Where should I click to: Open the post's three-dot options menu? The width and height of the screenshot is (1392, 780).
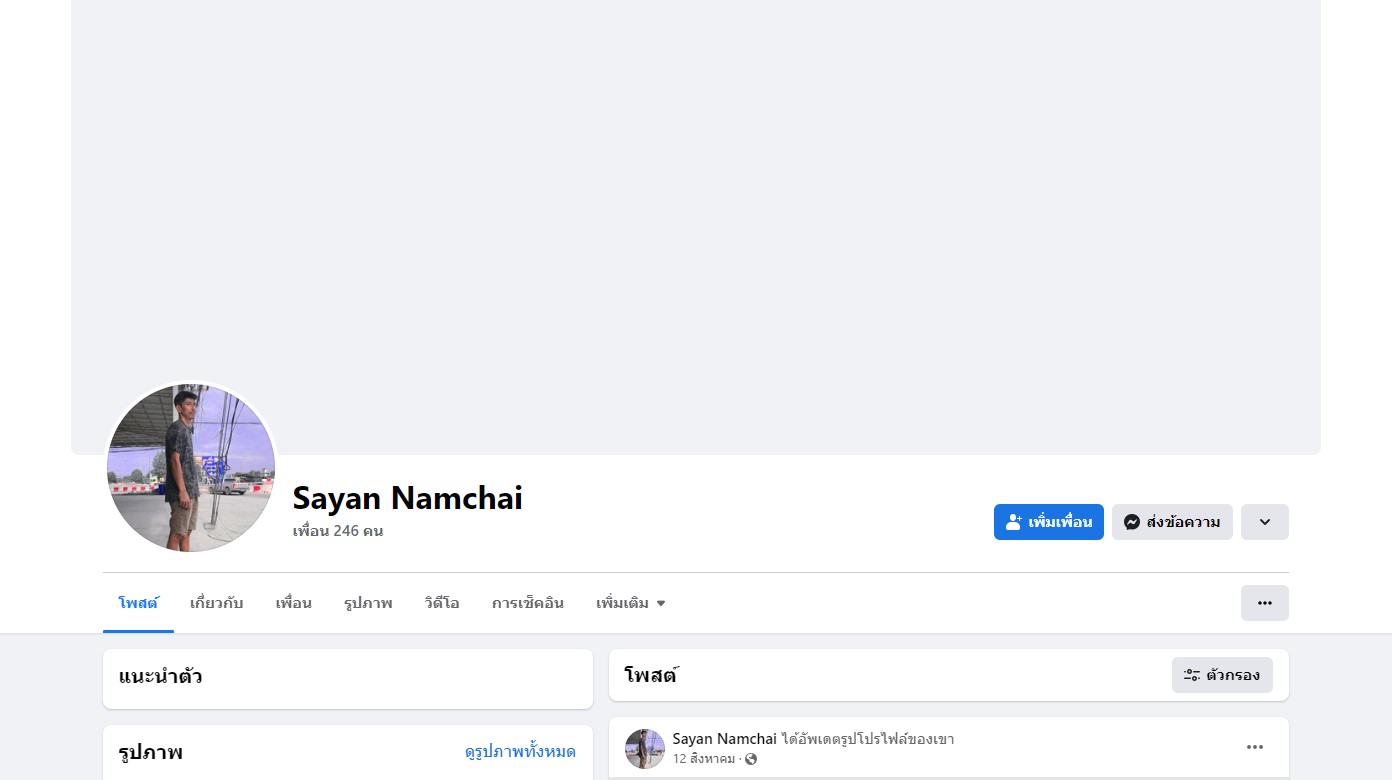1255,747
